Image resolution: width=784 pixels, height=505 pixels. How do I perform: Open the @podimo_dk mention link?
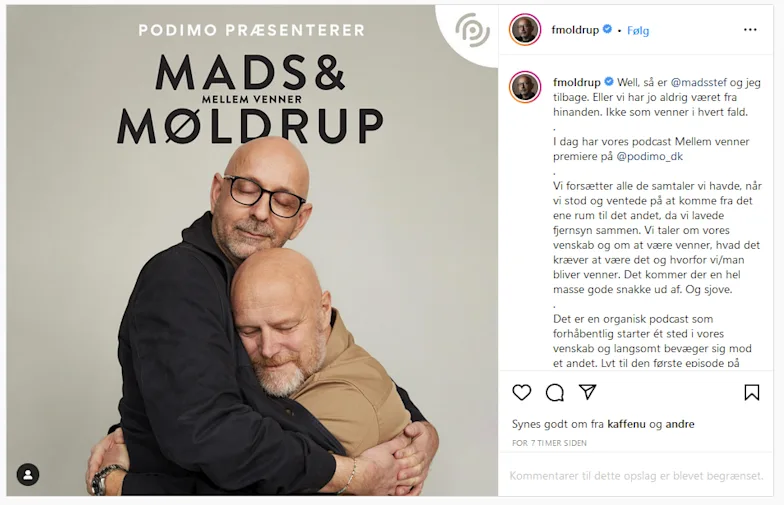(x=650, y=156)
